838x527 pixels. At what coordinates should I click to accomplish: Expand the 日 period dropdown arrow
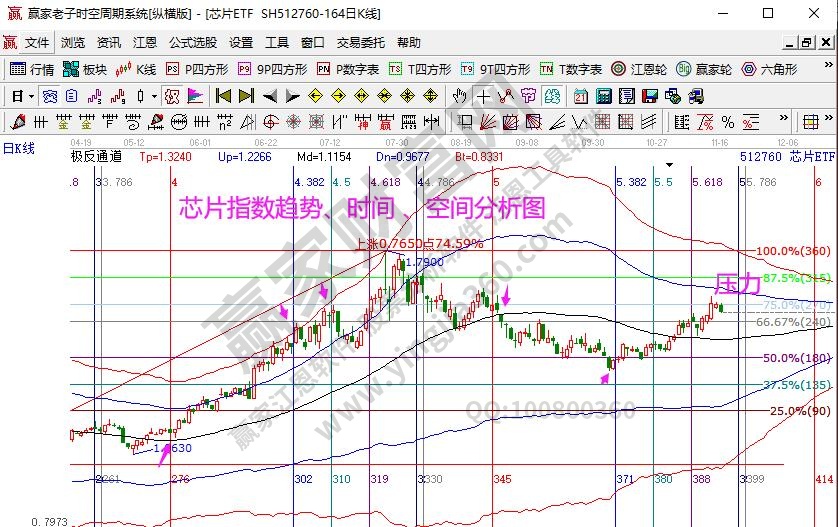click(31, 96)
